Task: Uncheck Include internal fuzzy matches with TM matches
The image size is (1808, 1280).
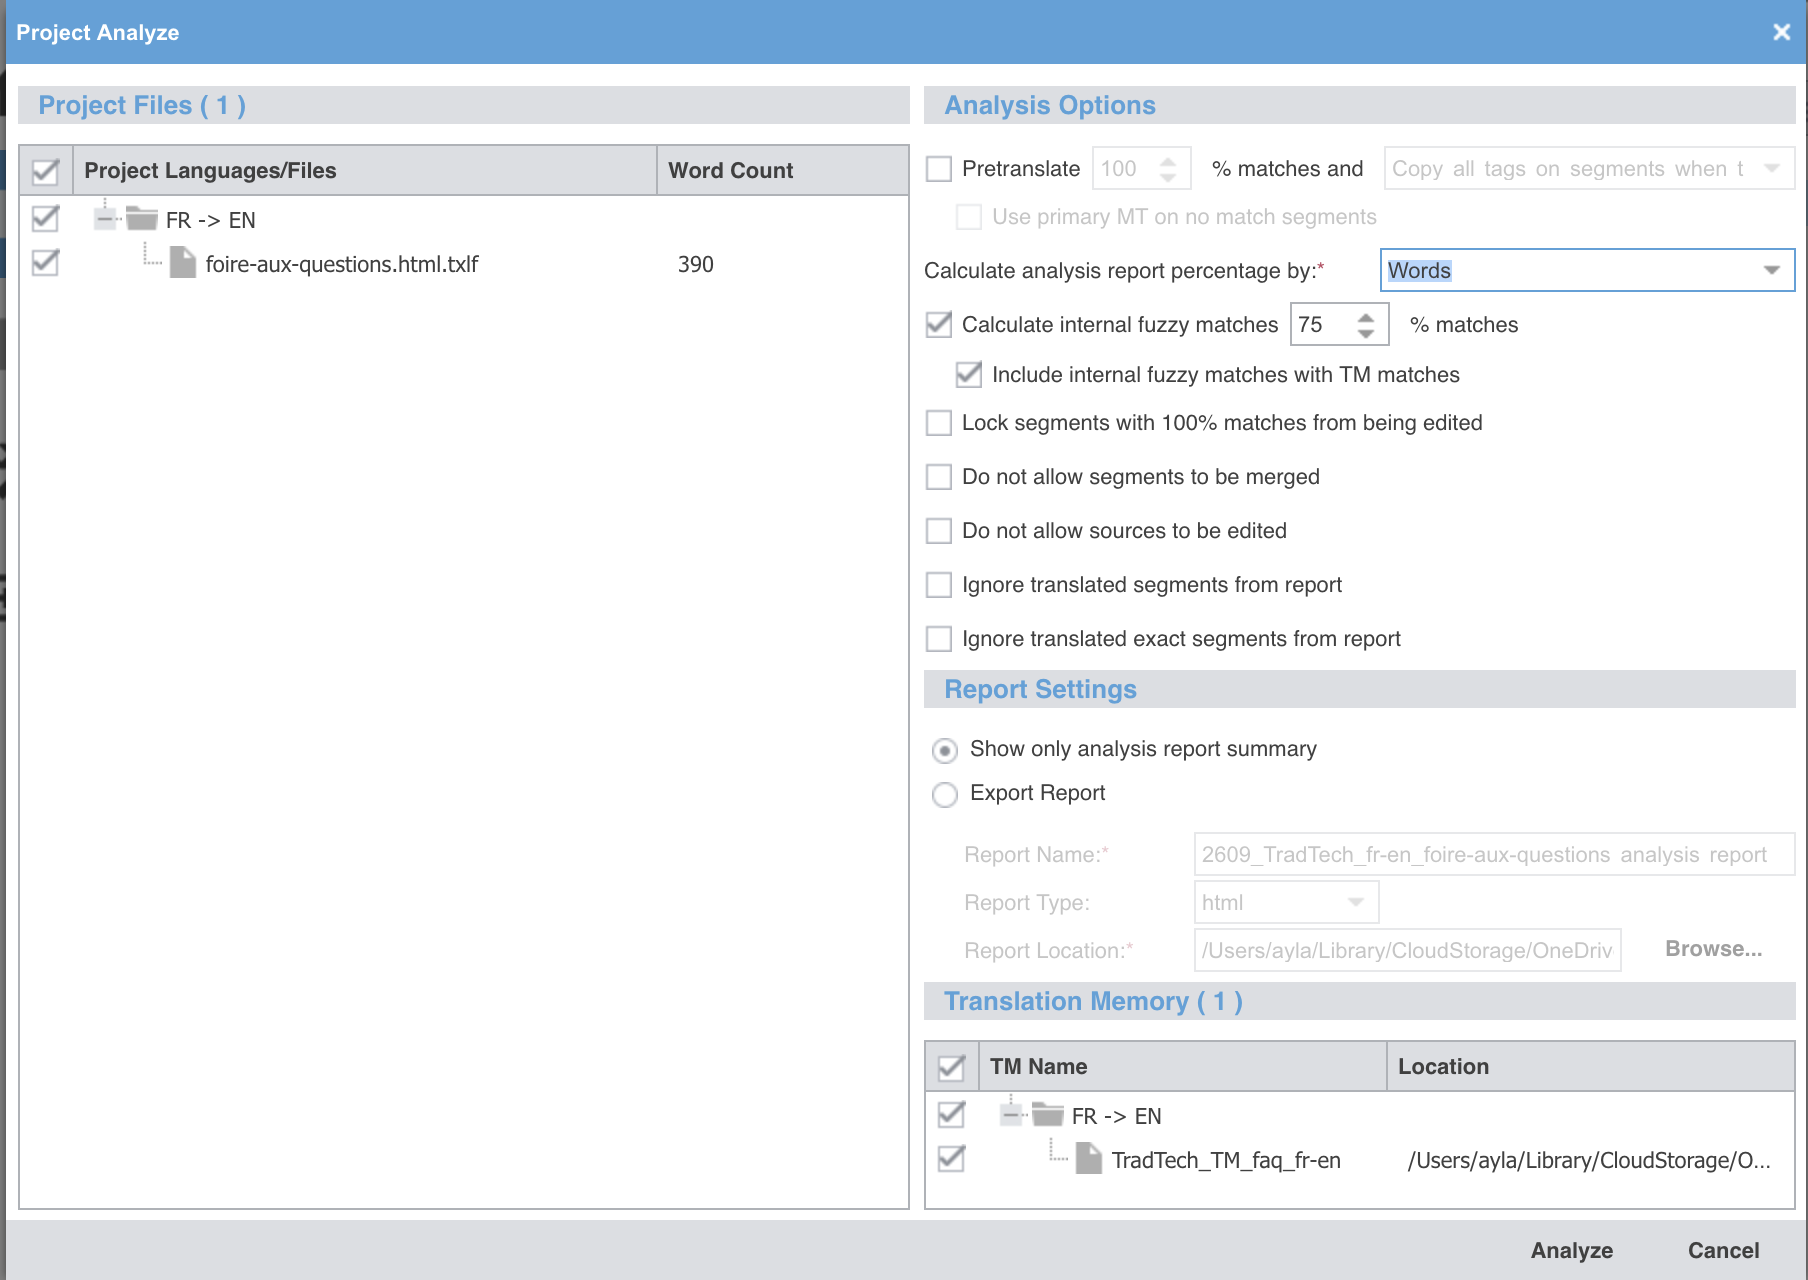Action: (x=969, y=374)
